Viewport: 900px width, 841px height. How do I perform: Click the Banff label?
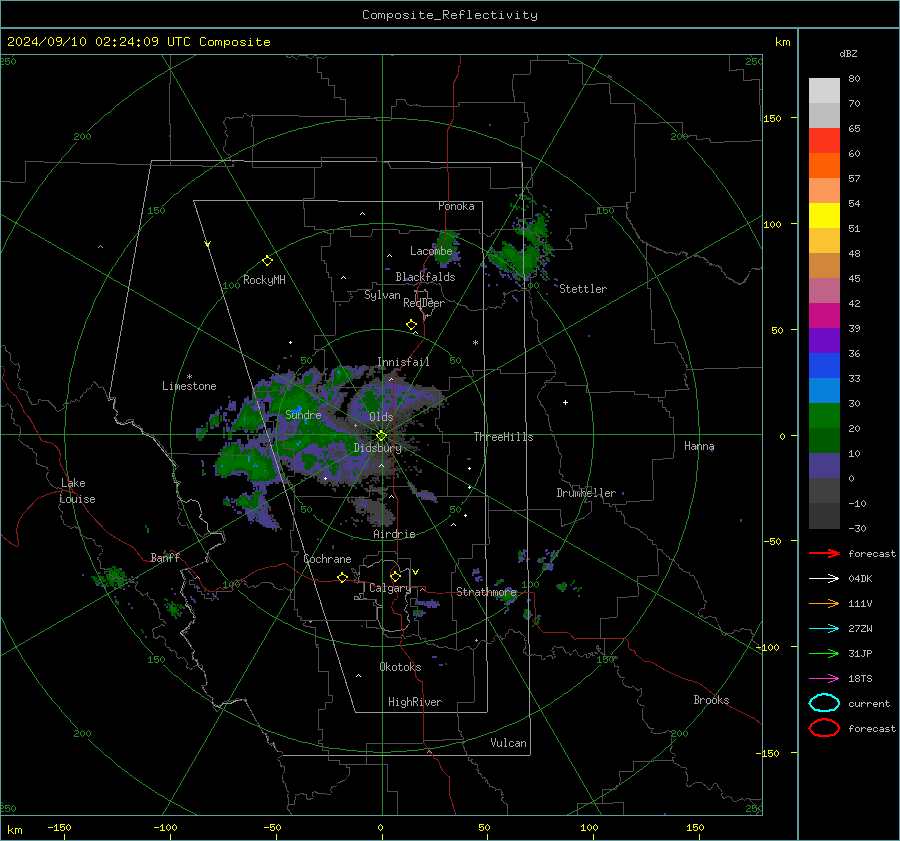(x=165, y=557)
